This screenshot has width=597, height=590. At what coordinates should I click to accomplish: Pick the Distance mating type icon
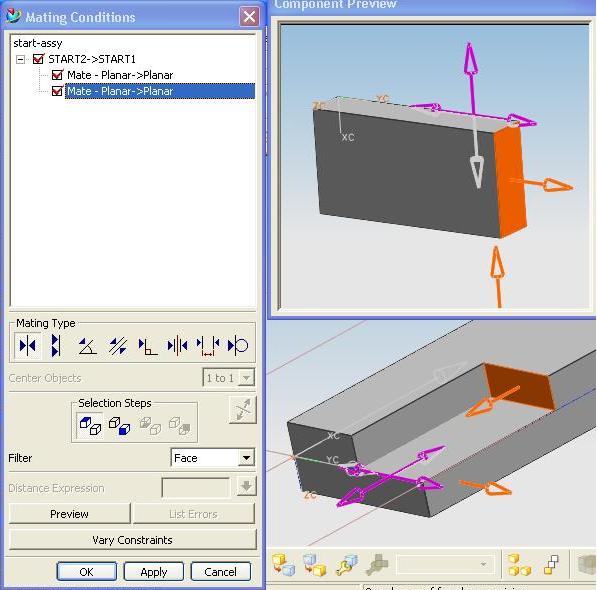point(208,346)
